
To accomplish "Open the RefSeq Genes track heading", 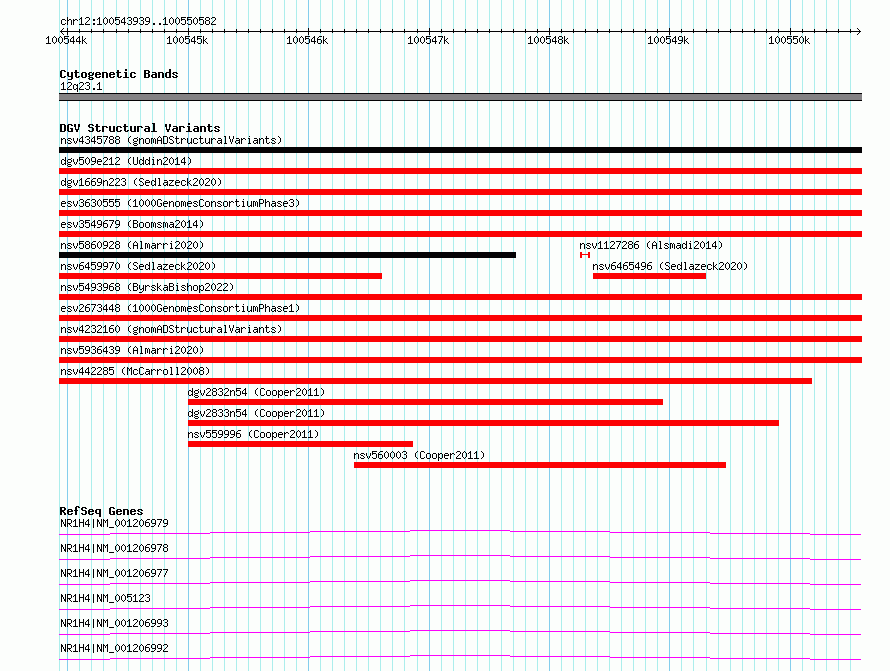I will click(101, 511).
